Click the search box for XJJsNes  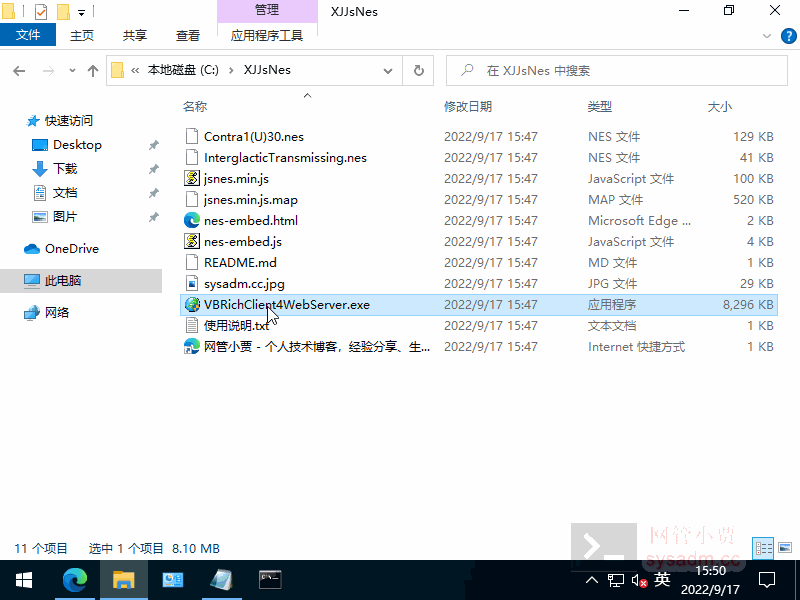pyautogui.click(x=616, y=70)
